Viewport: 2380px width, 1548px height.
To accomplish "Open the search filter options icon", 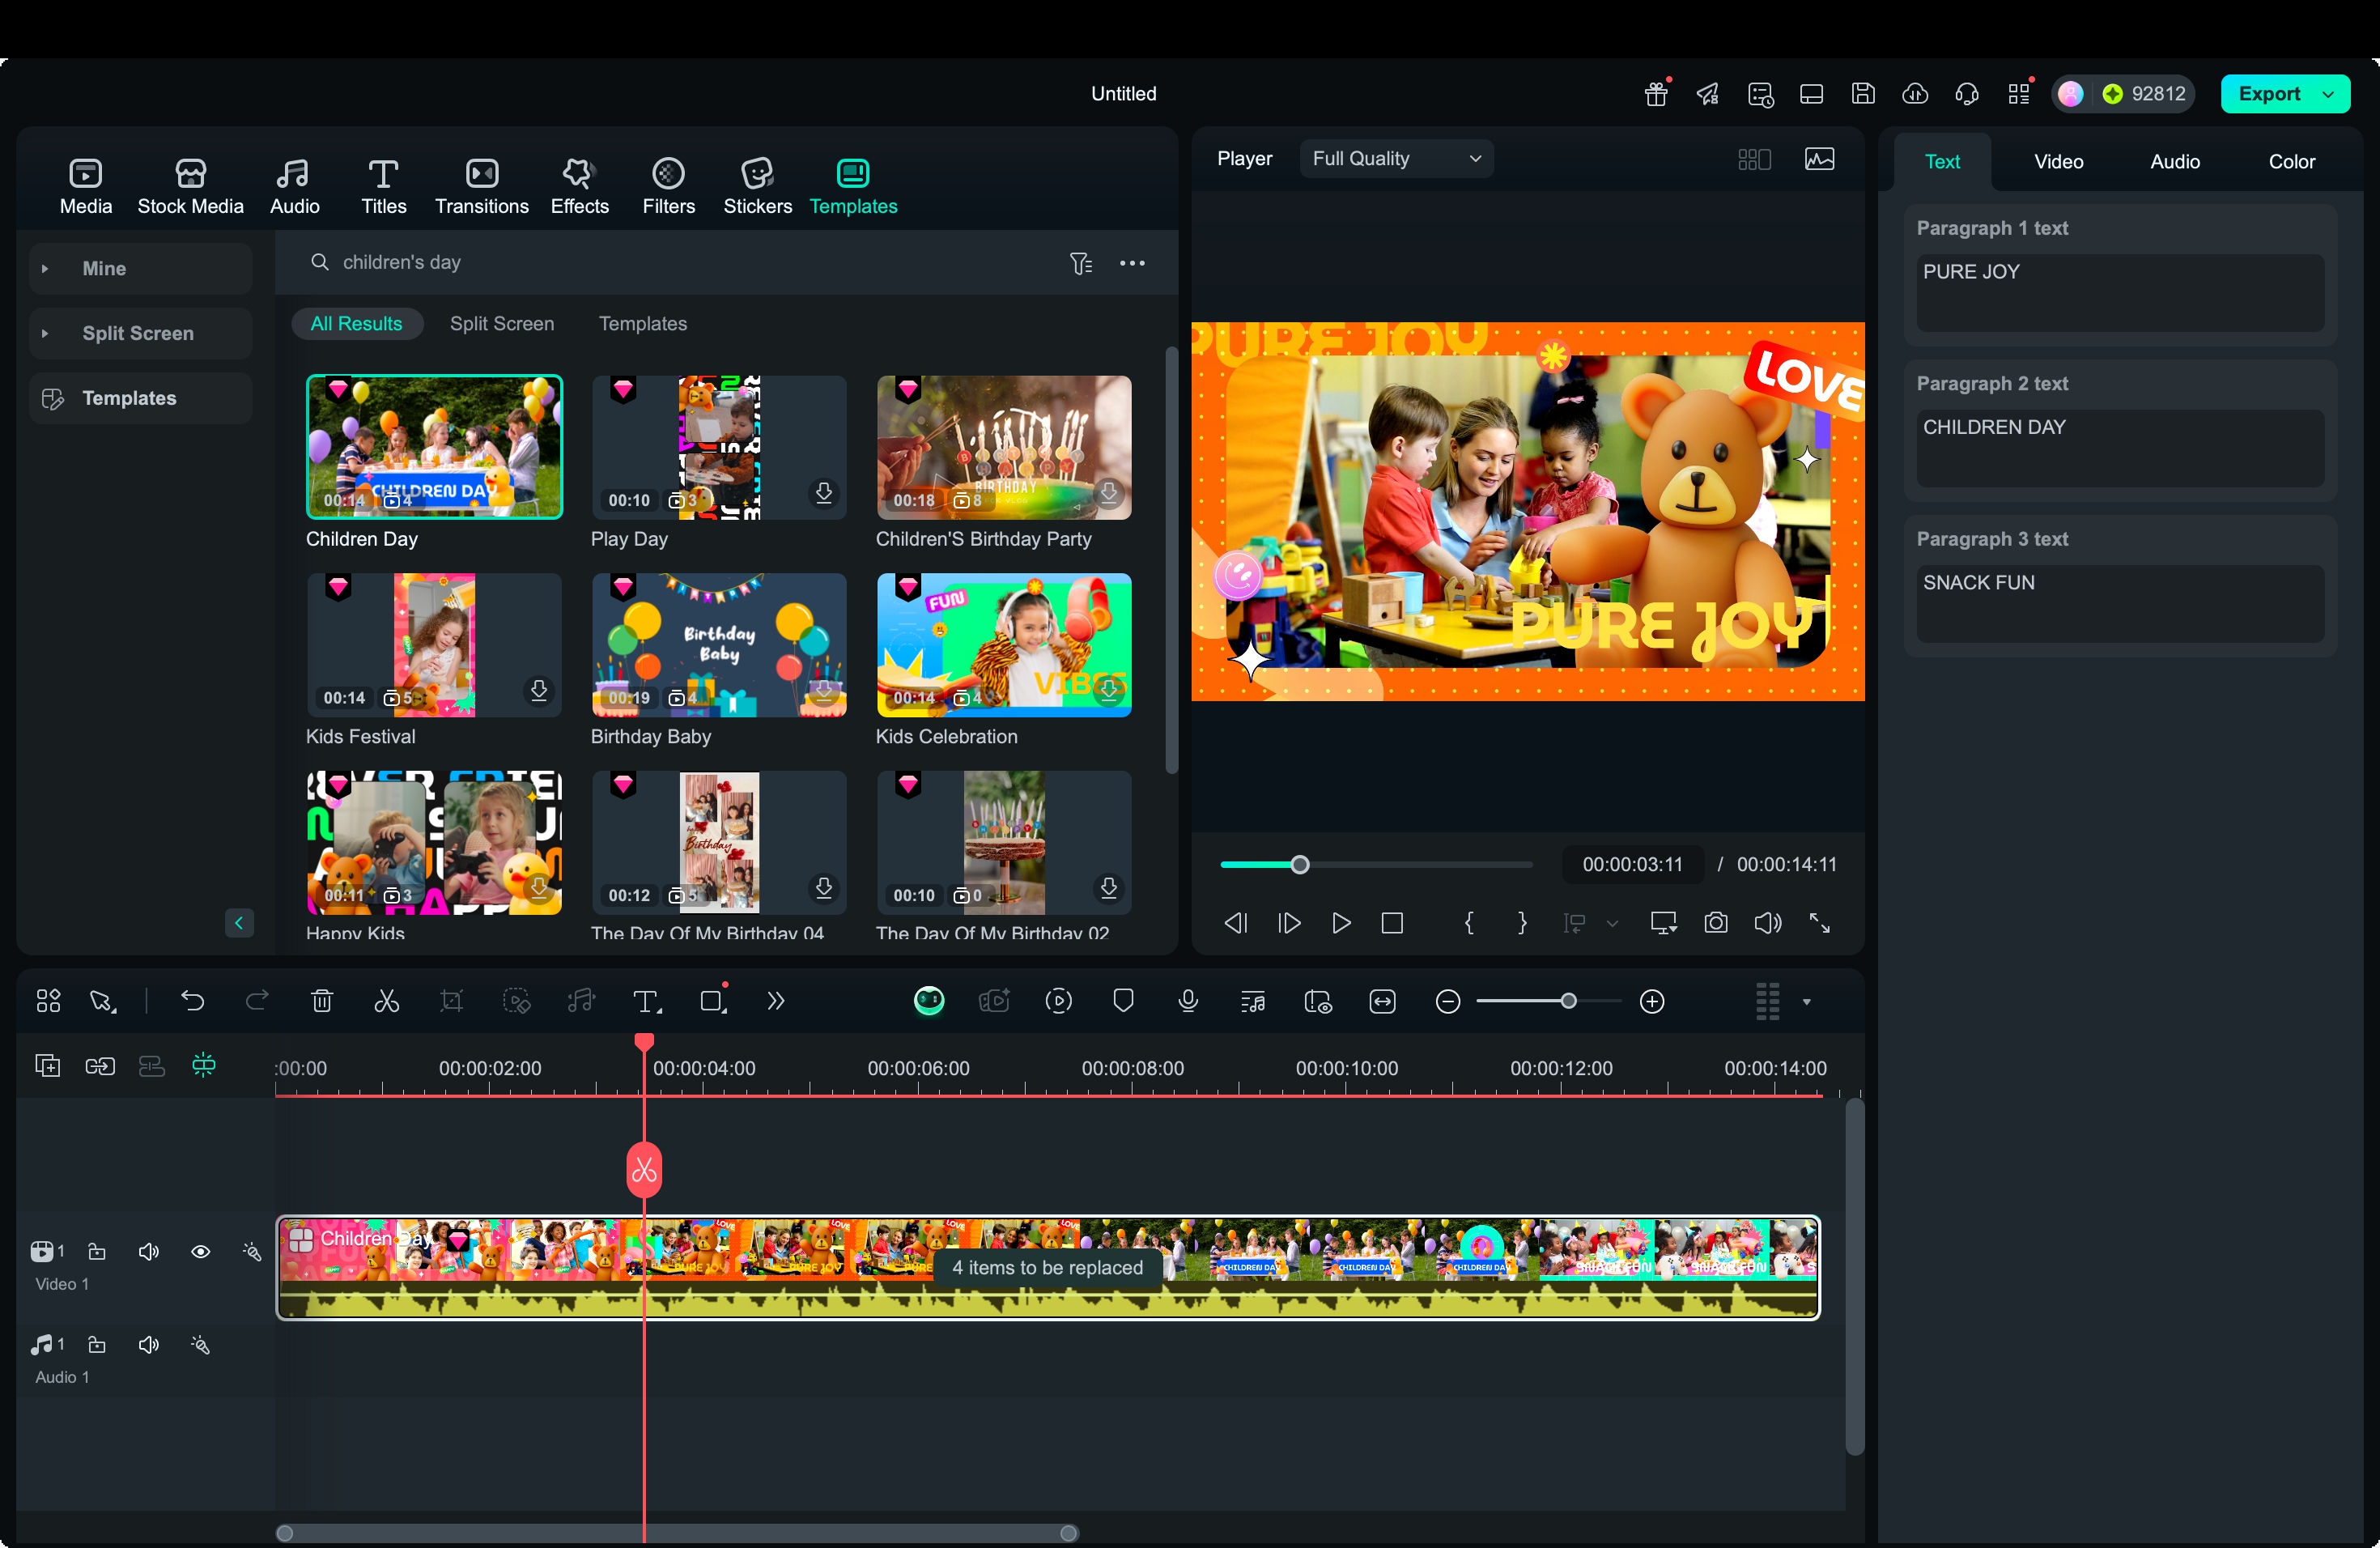I will click(x=1081, y=263).
